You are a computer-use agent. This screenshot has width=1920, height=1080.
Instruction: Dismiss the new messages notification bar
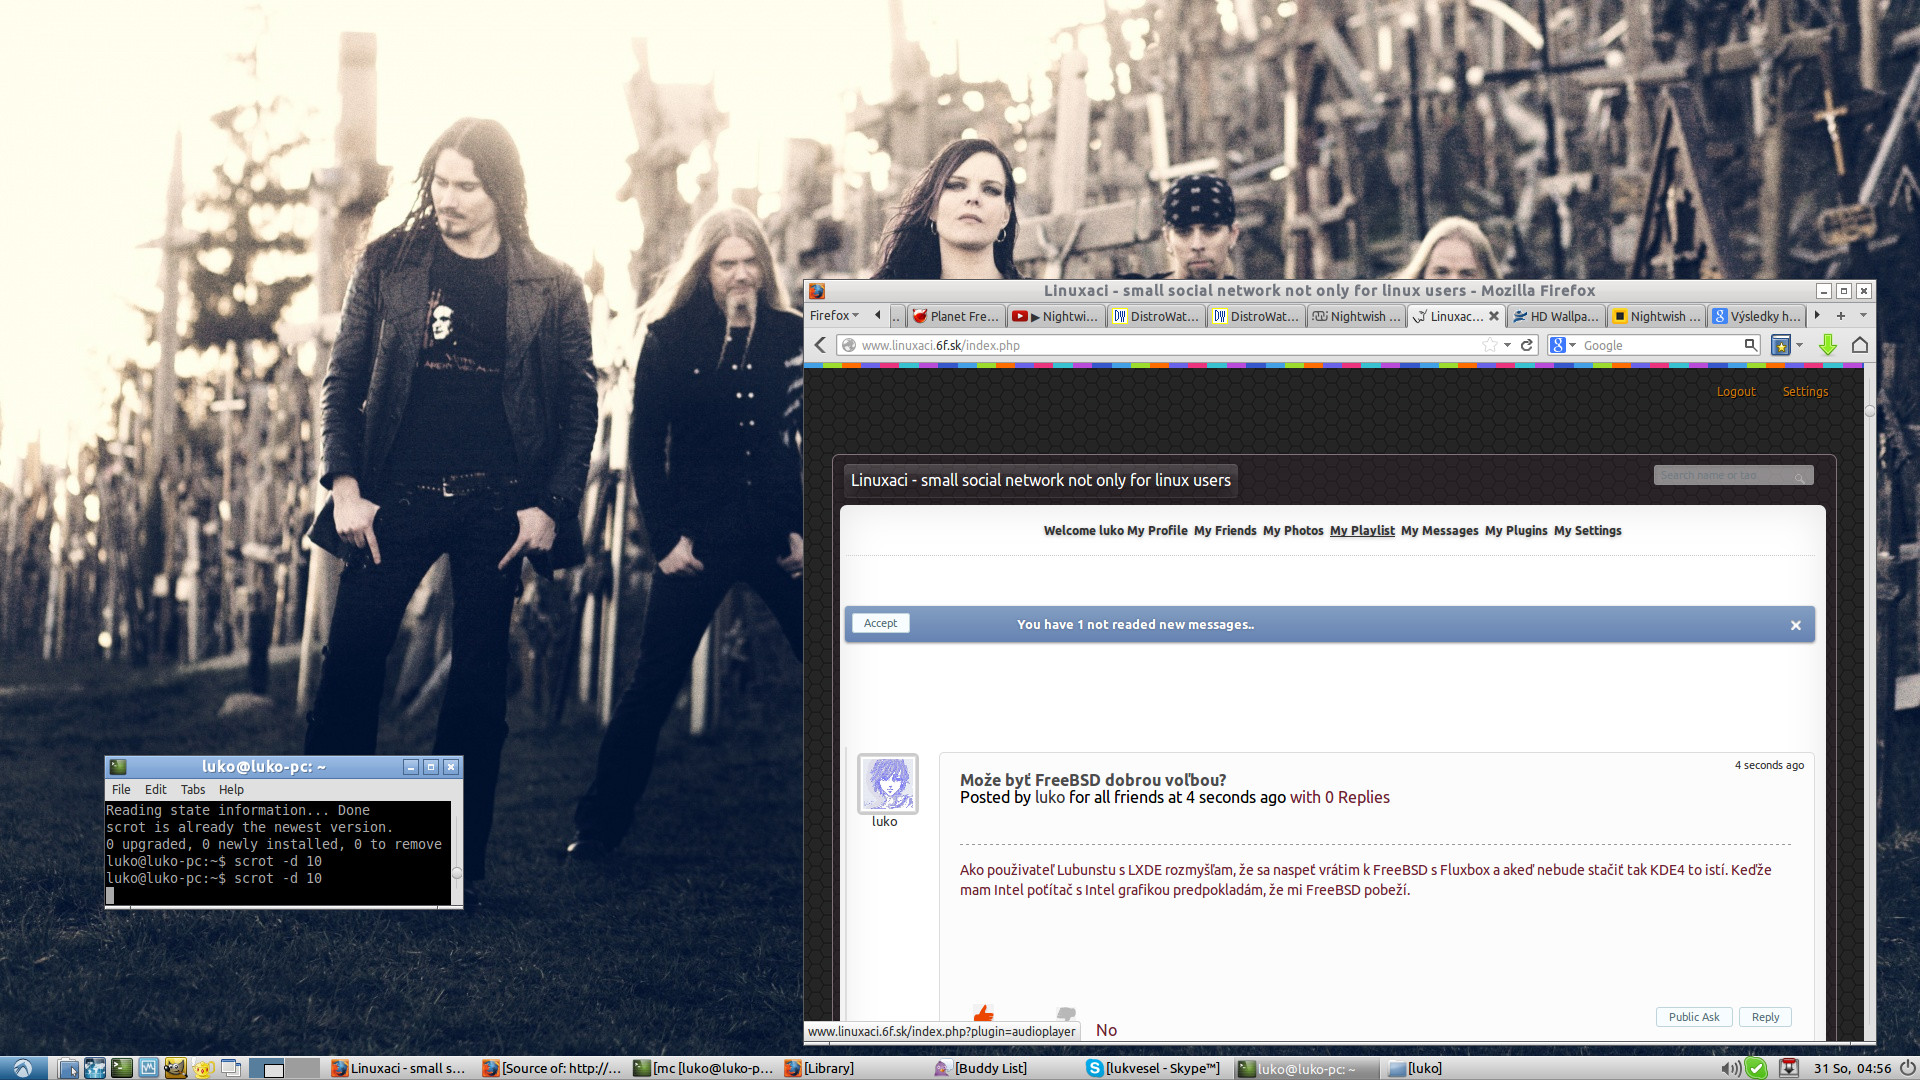click(x=1796, y=625)
